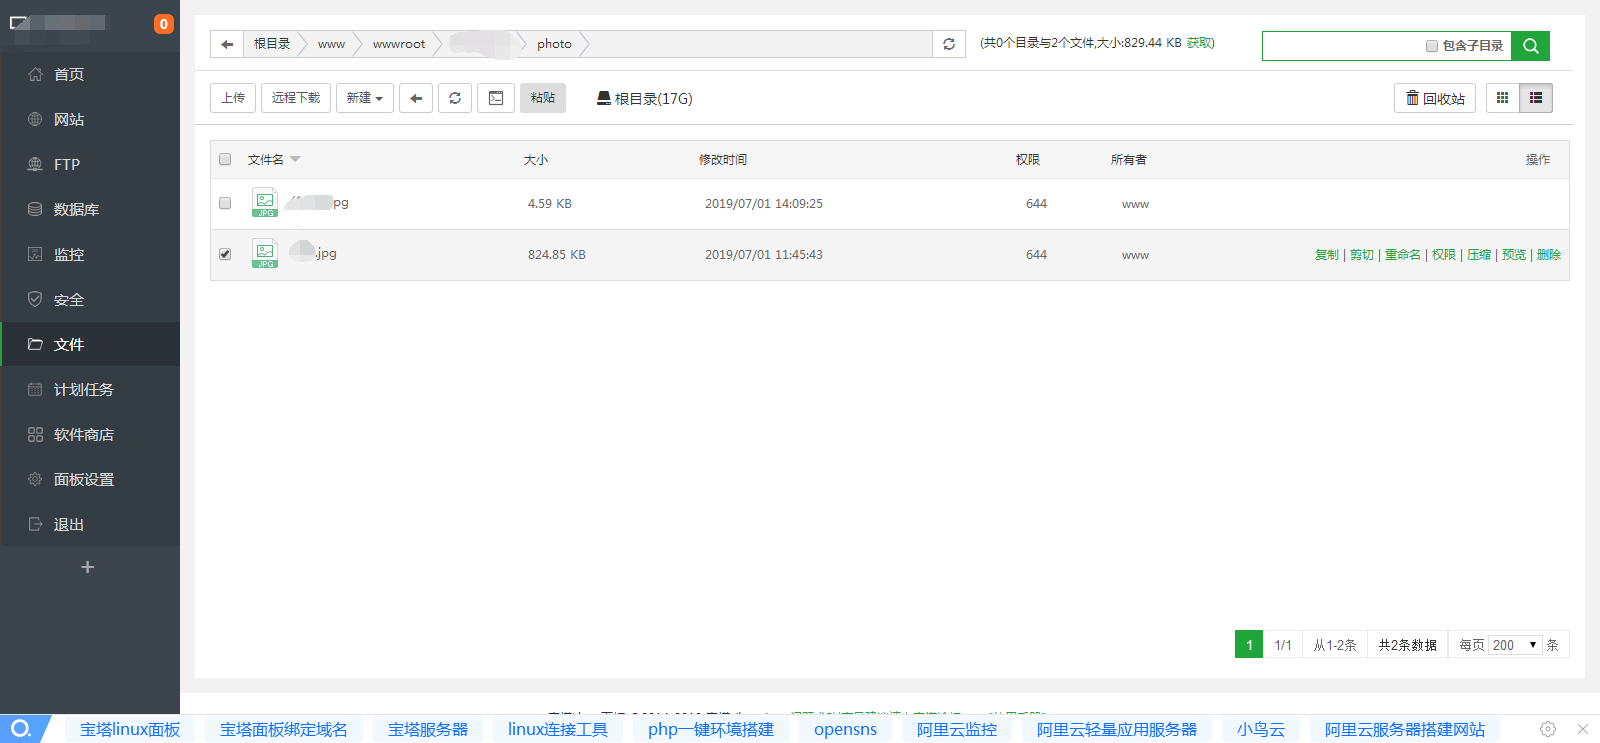Open the gear settings icon in bottom bar
1600x743 pixels.
click(1548, 729)
